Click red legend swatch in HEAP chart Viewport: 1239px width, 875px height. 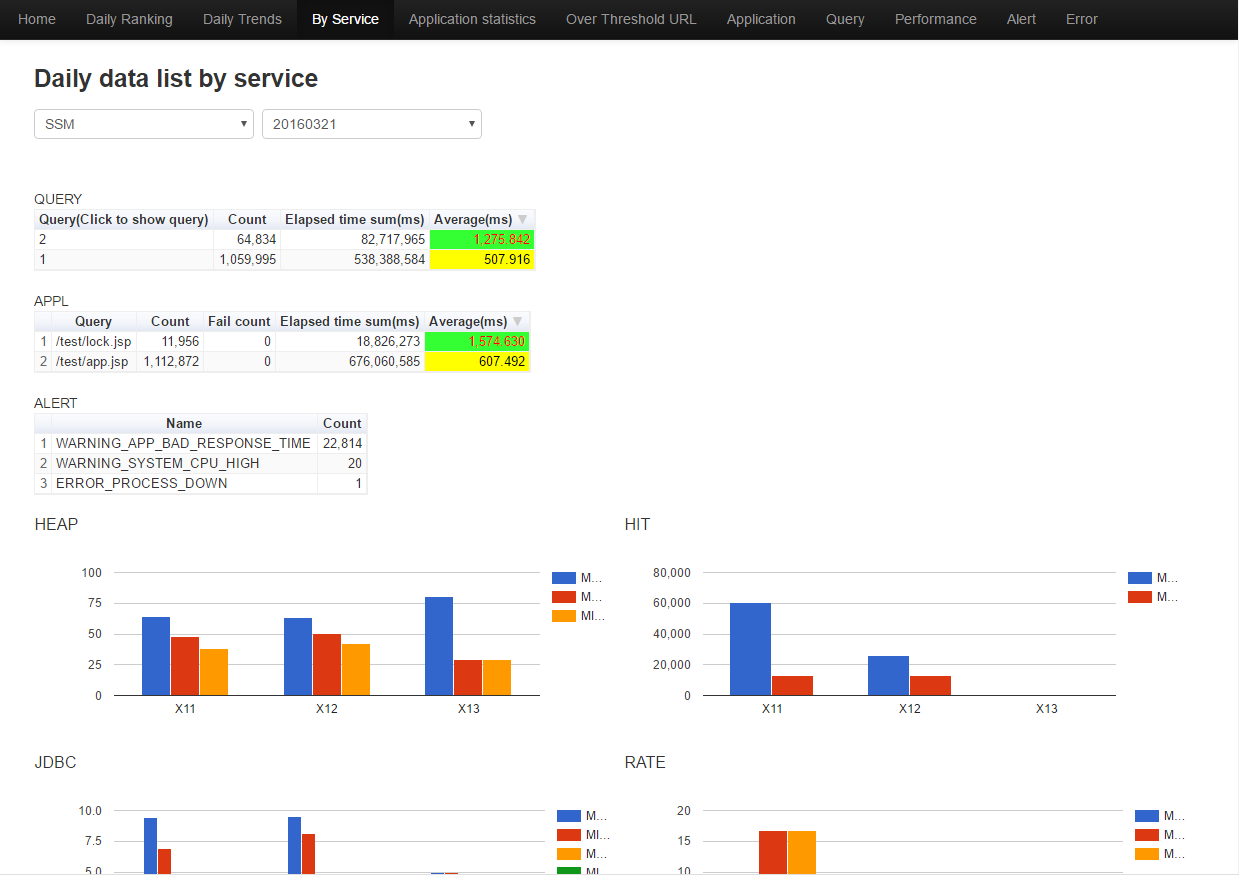coord(564,597)
